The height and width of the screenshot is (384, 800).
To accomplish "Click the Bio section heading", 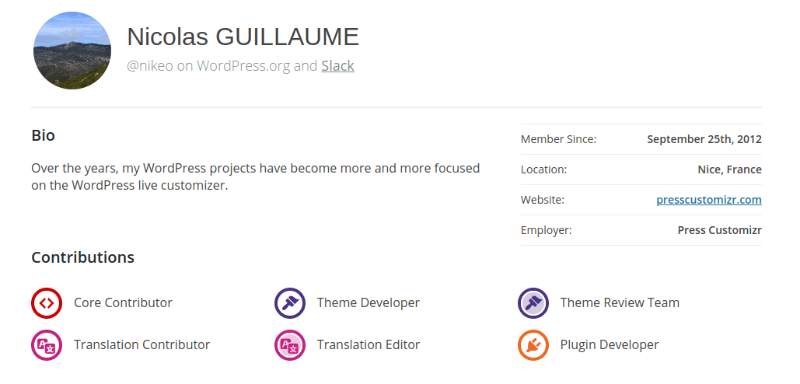I will 43,136.
